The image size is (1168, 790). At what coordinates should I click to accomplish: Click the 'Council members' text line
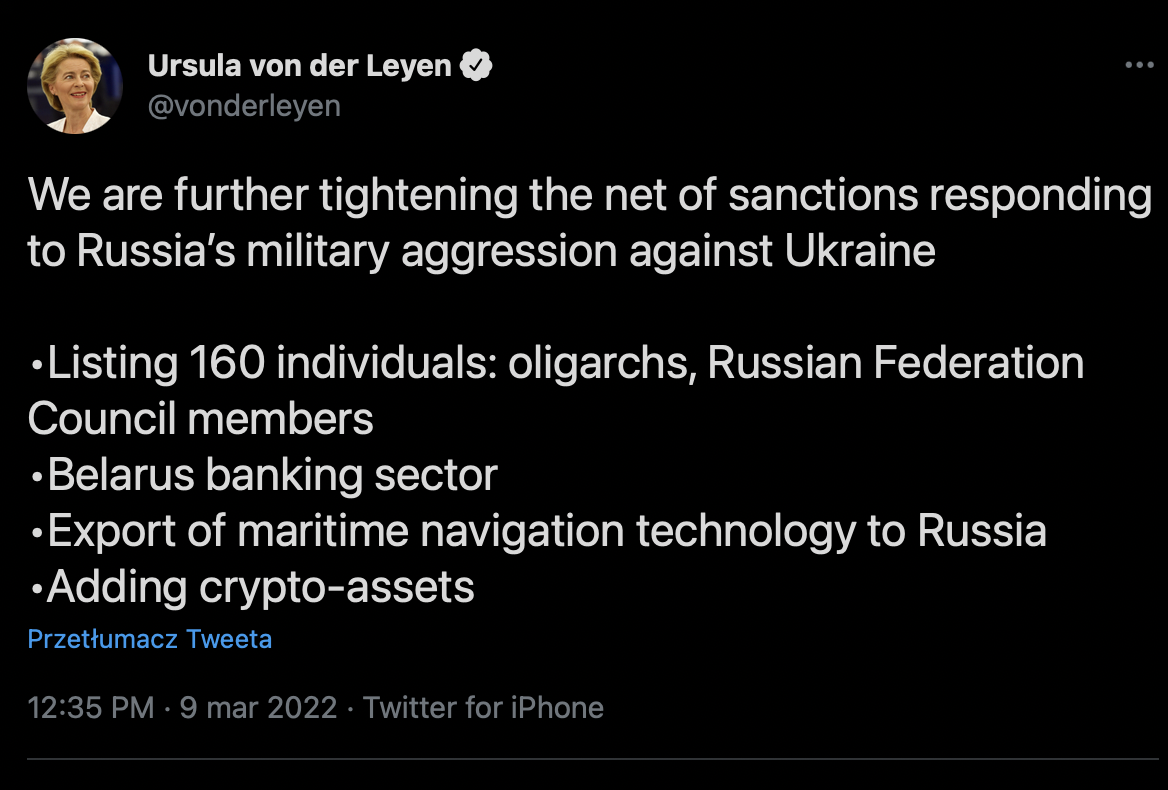[x=200, y=418]
